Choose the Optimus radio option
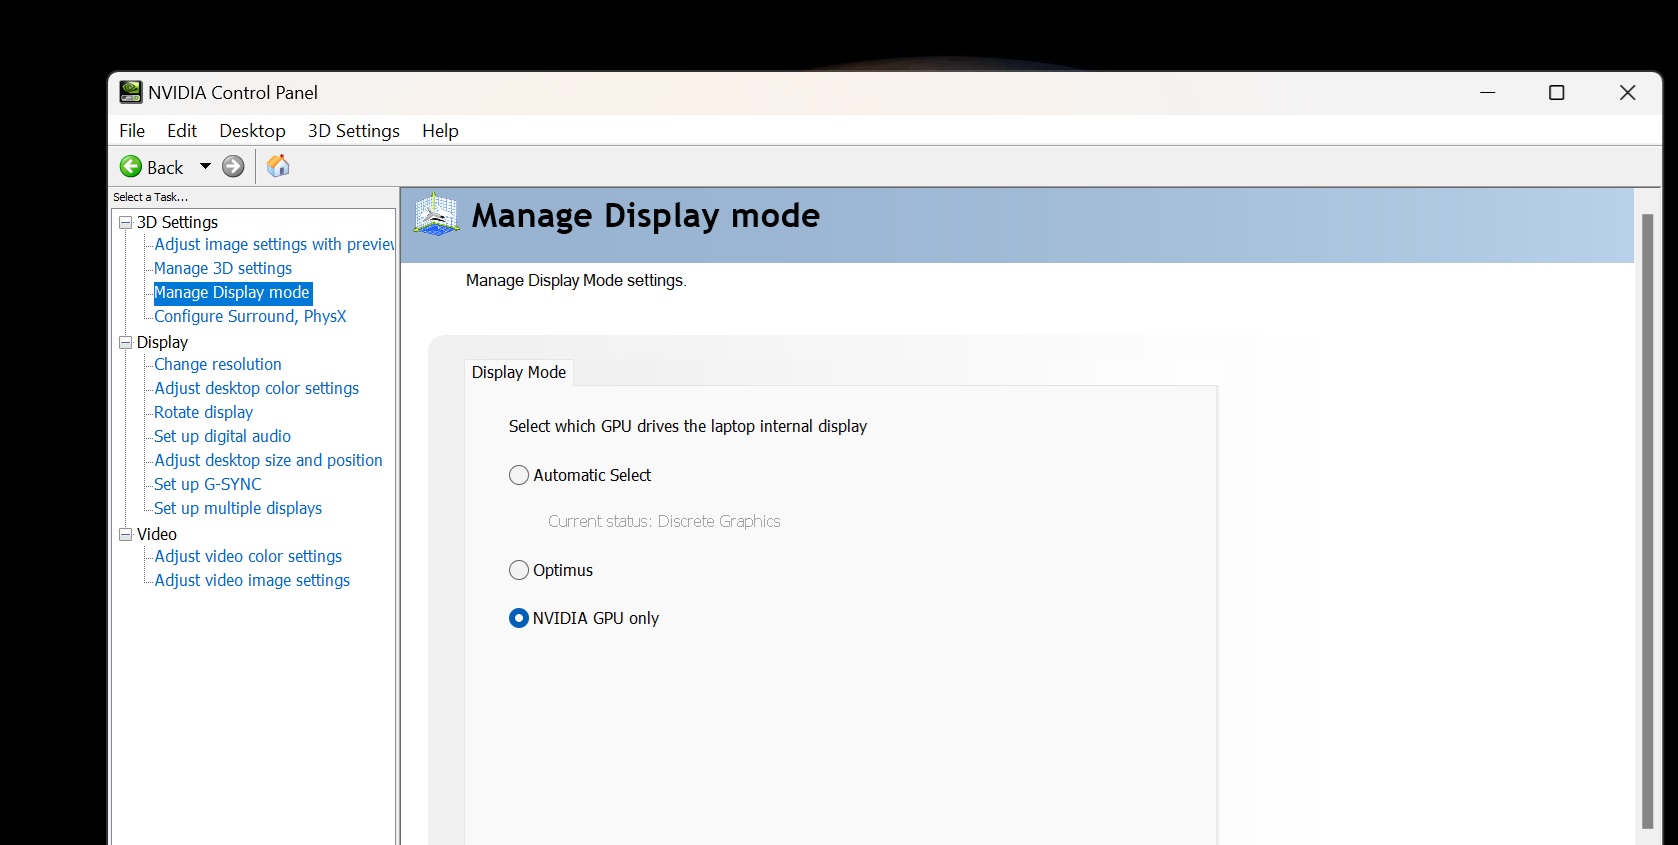The height and width of the screenshot is (845, 1678). coord(519,570)
